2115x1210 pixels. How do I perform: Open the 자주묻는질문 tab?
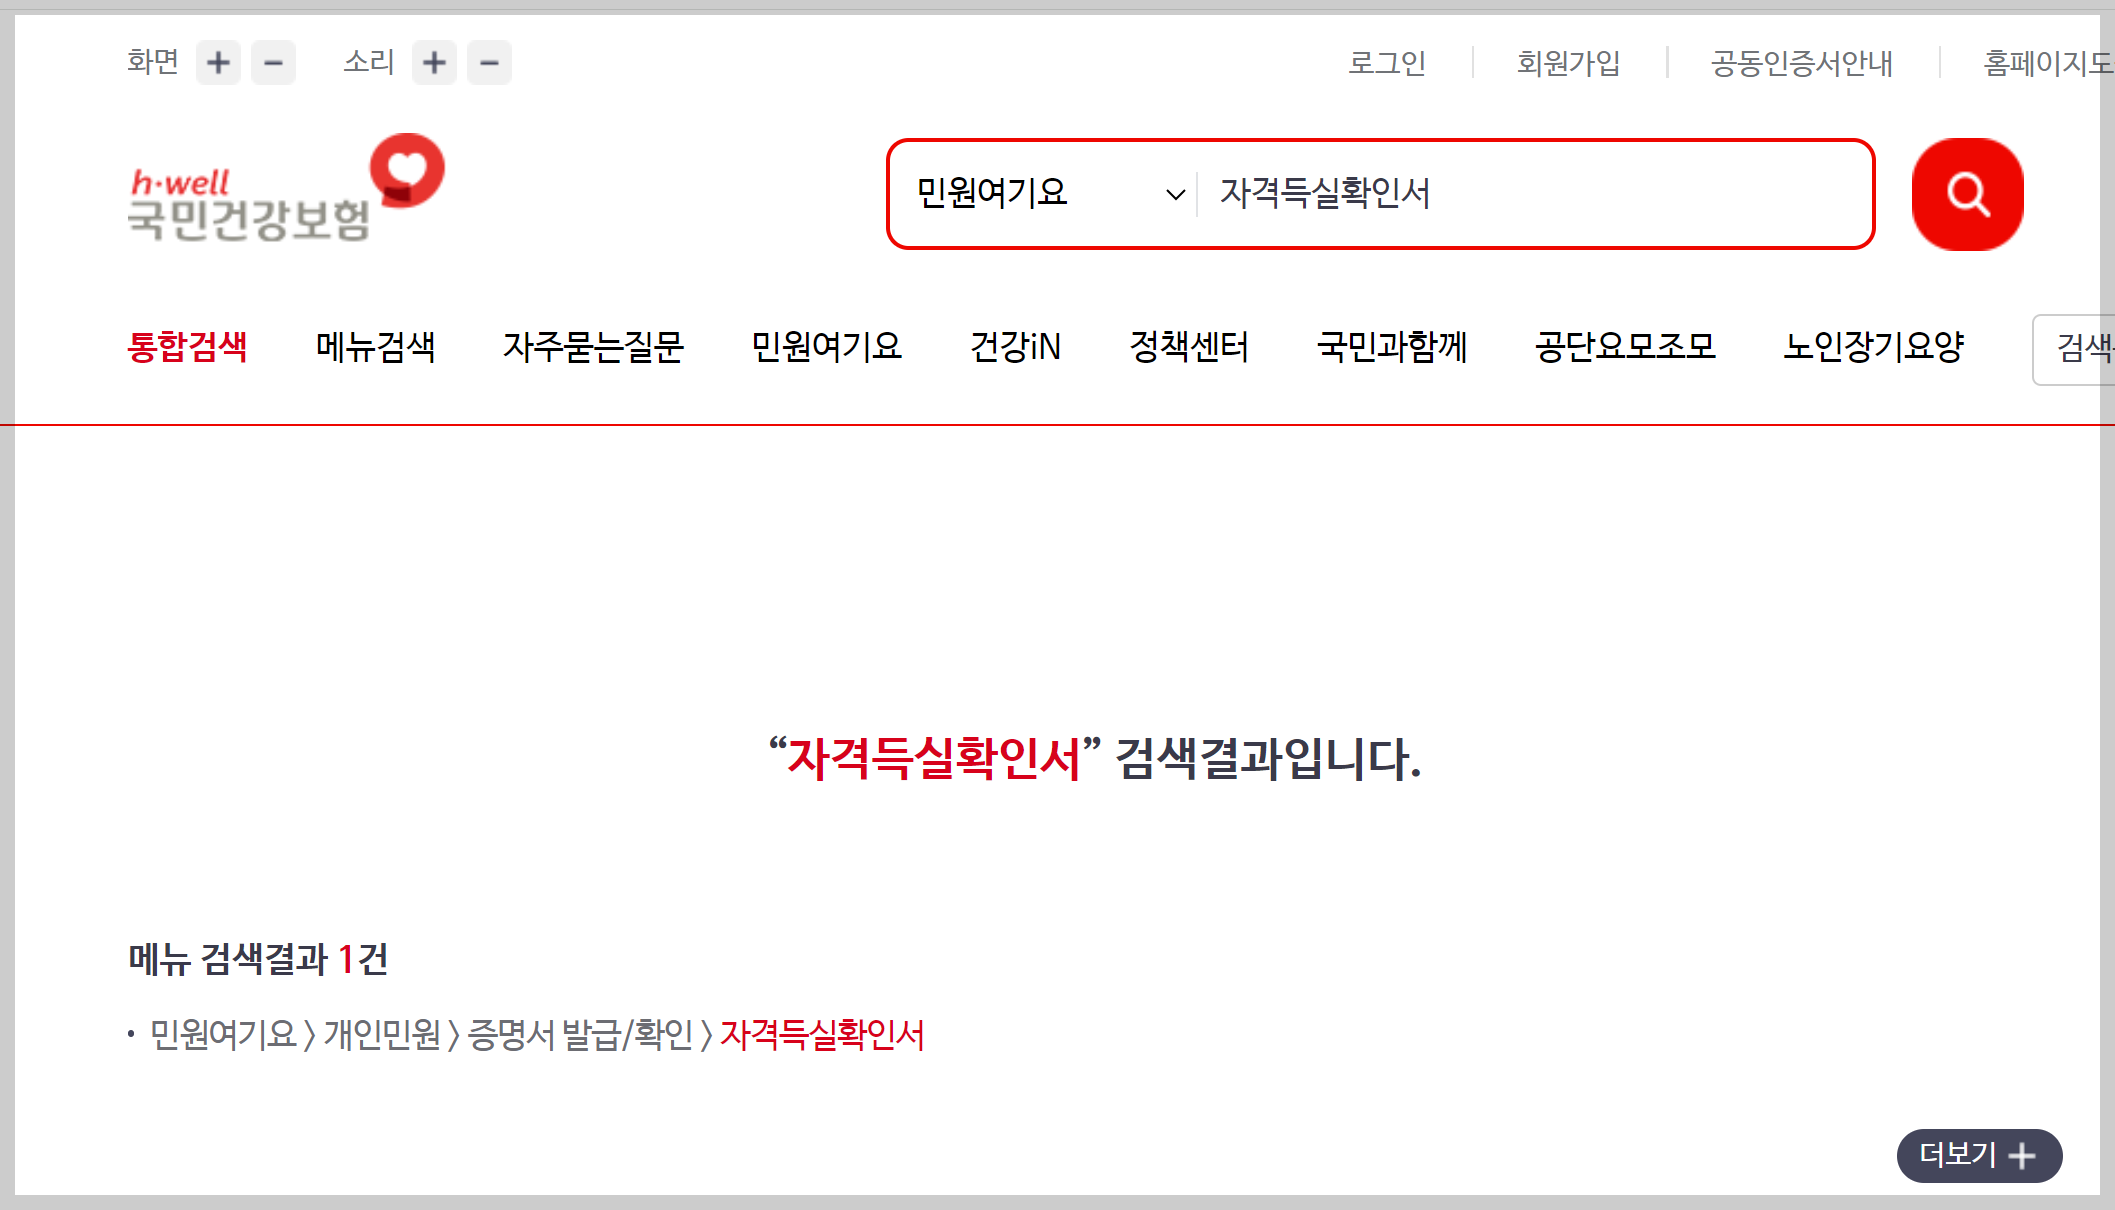(x=593, y=347)
